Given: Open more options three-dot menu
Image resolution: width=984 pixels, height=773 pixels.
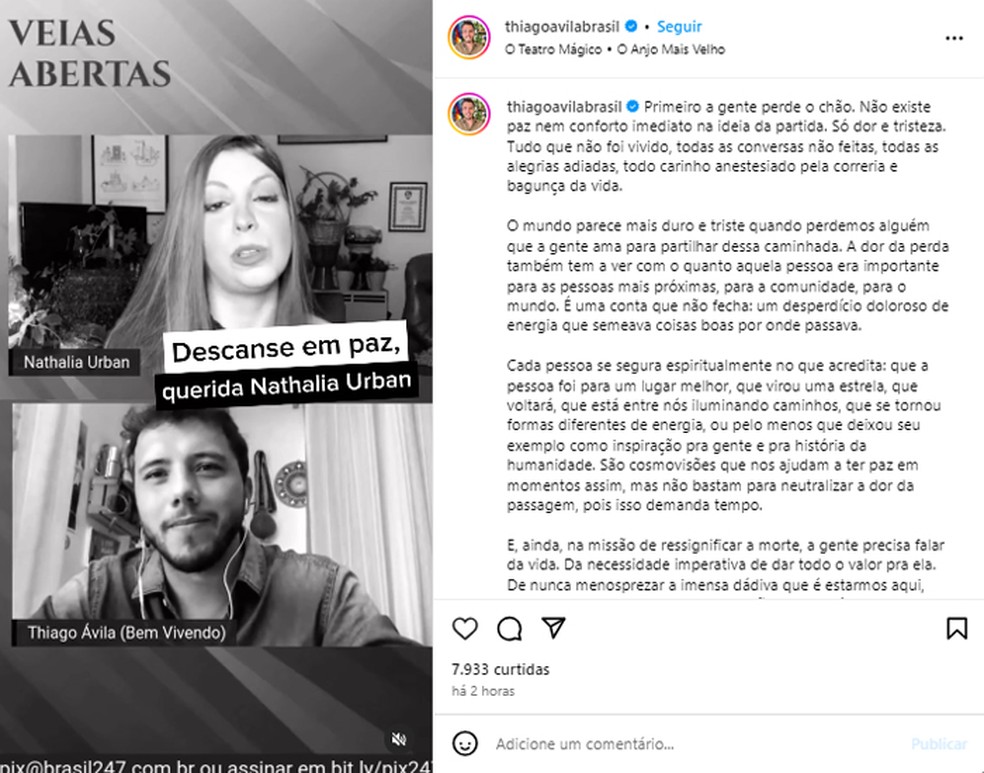Looking at the screenshot, I should pyautogui.click(x=954, y=38).
